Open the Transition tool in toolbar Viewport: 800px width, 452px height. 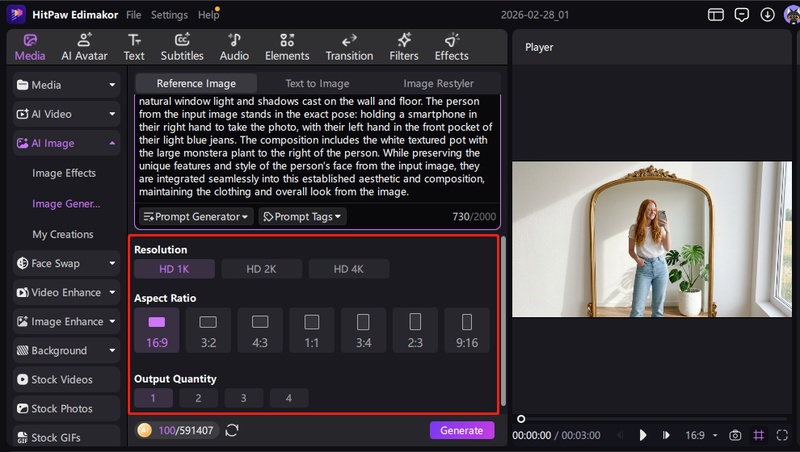pos(349,46)
